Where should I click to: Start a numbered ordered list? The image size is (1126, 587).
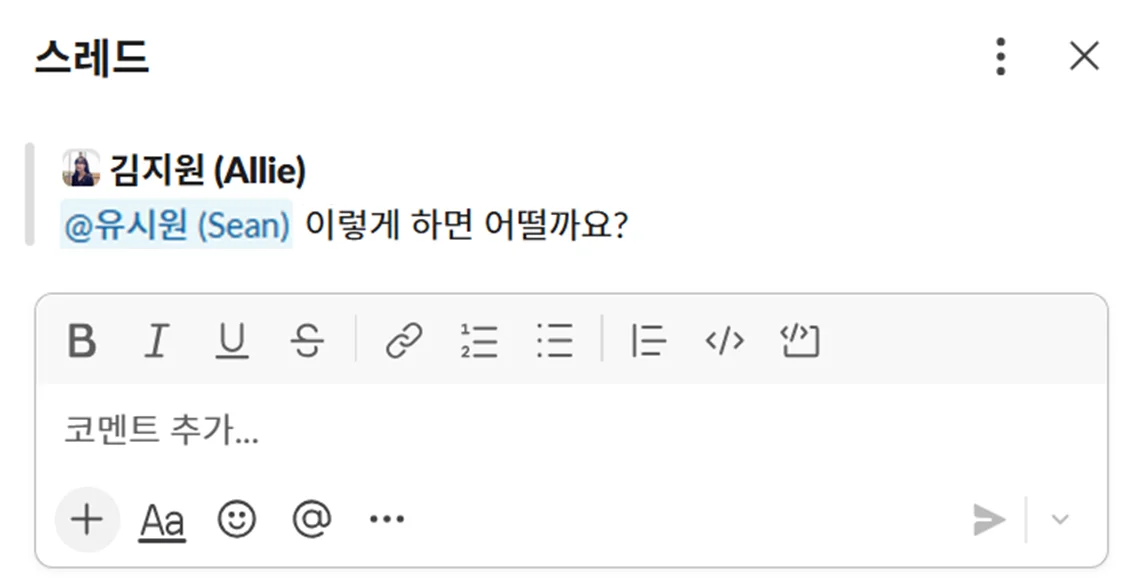coord(479,342)
